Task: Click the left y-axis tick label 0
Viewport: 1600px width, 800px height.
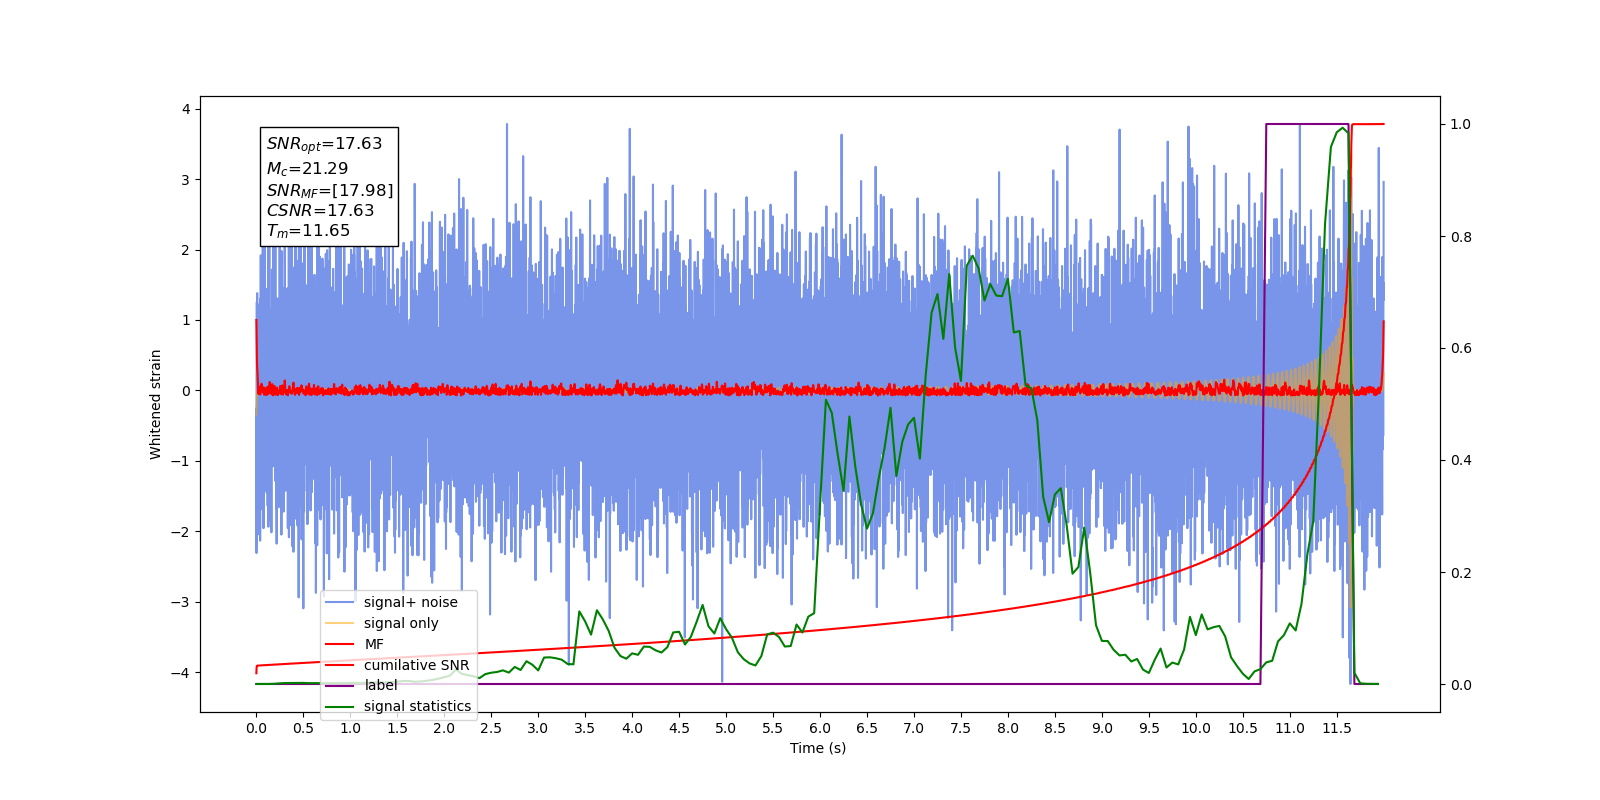Action: [x=185, y=391]
